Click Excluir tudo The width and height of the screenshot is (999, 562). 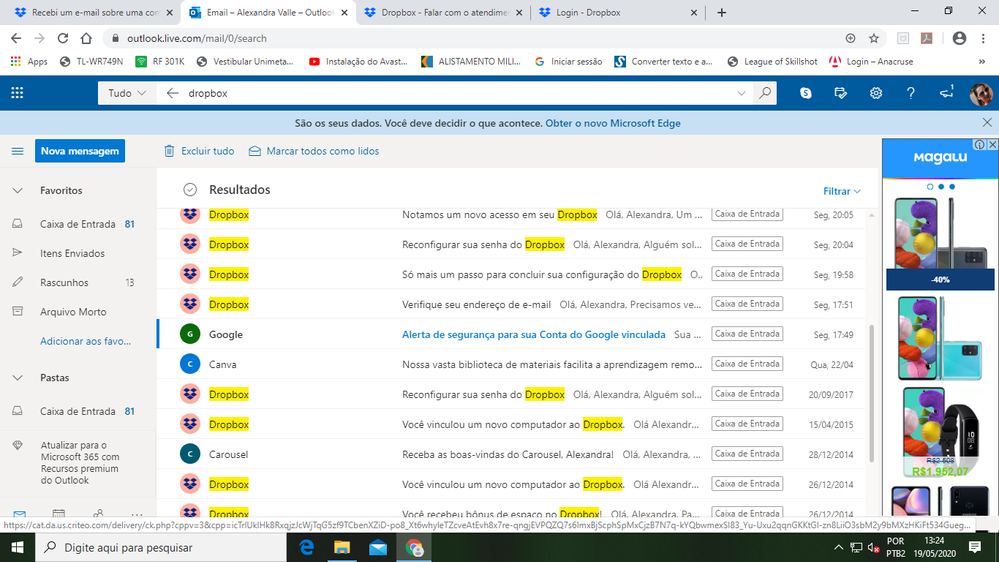199,151
